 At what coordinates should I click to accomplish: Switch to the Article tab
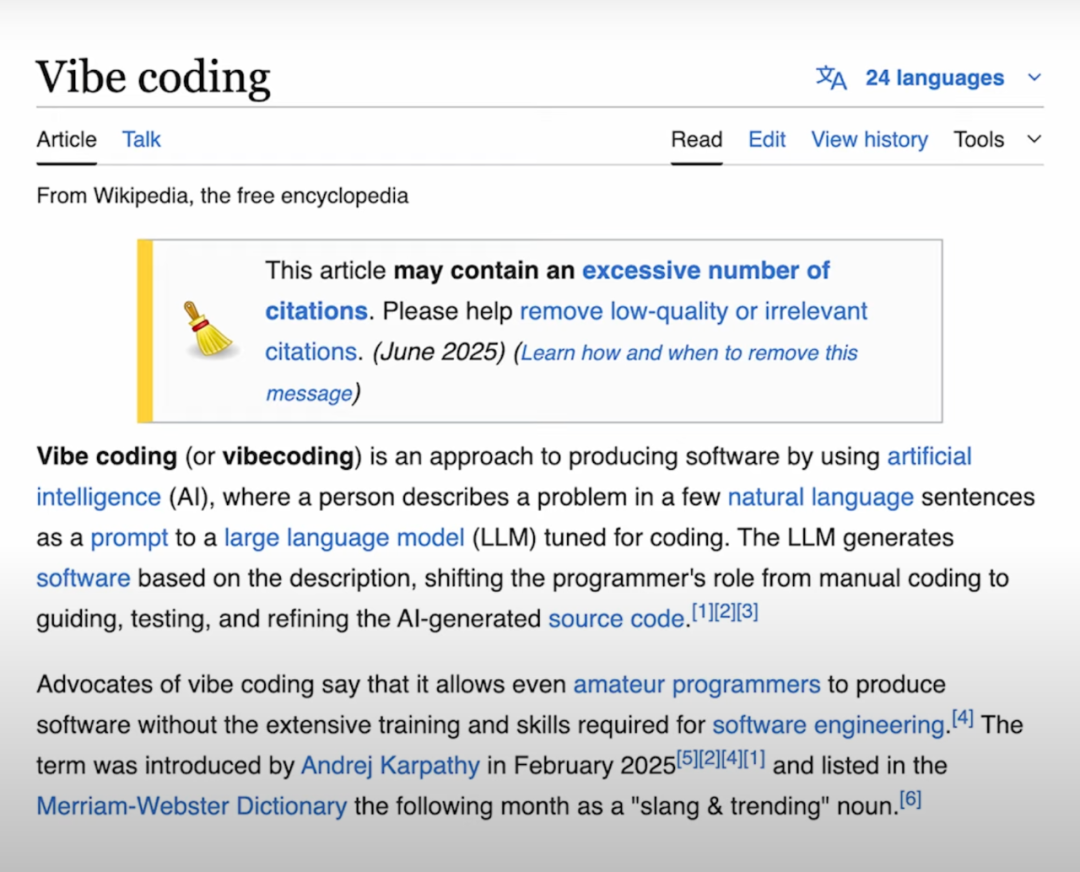point(67,139)
